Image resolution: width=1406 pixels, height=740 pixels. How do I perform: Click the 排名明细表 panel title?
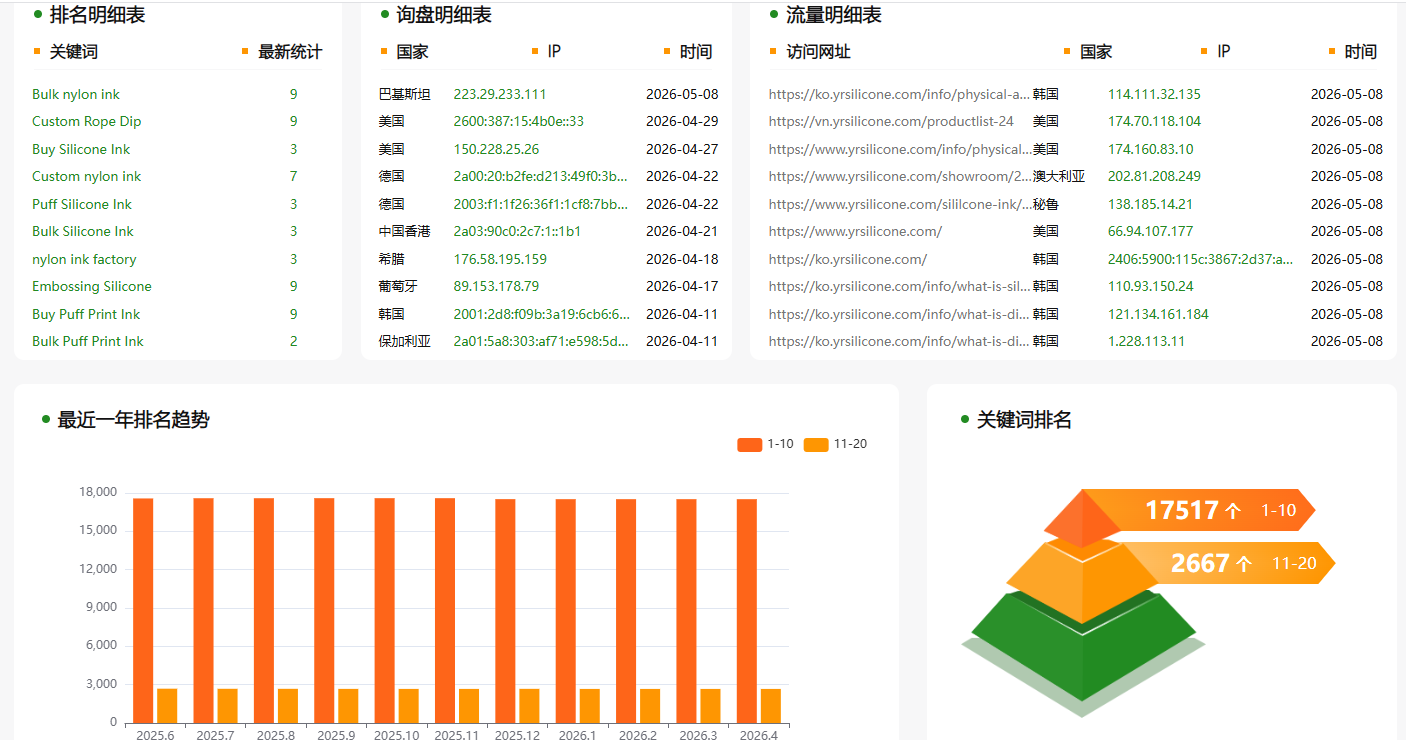tap(98, 15)
